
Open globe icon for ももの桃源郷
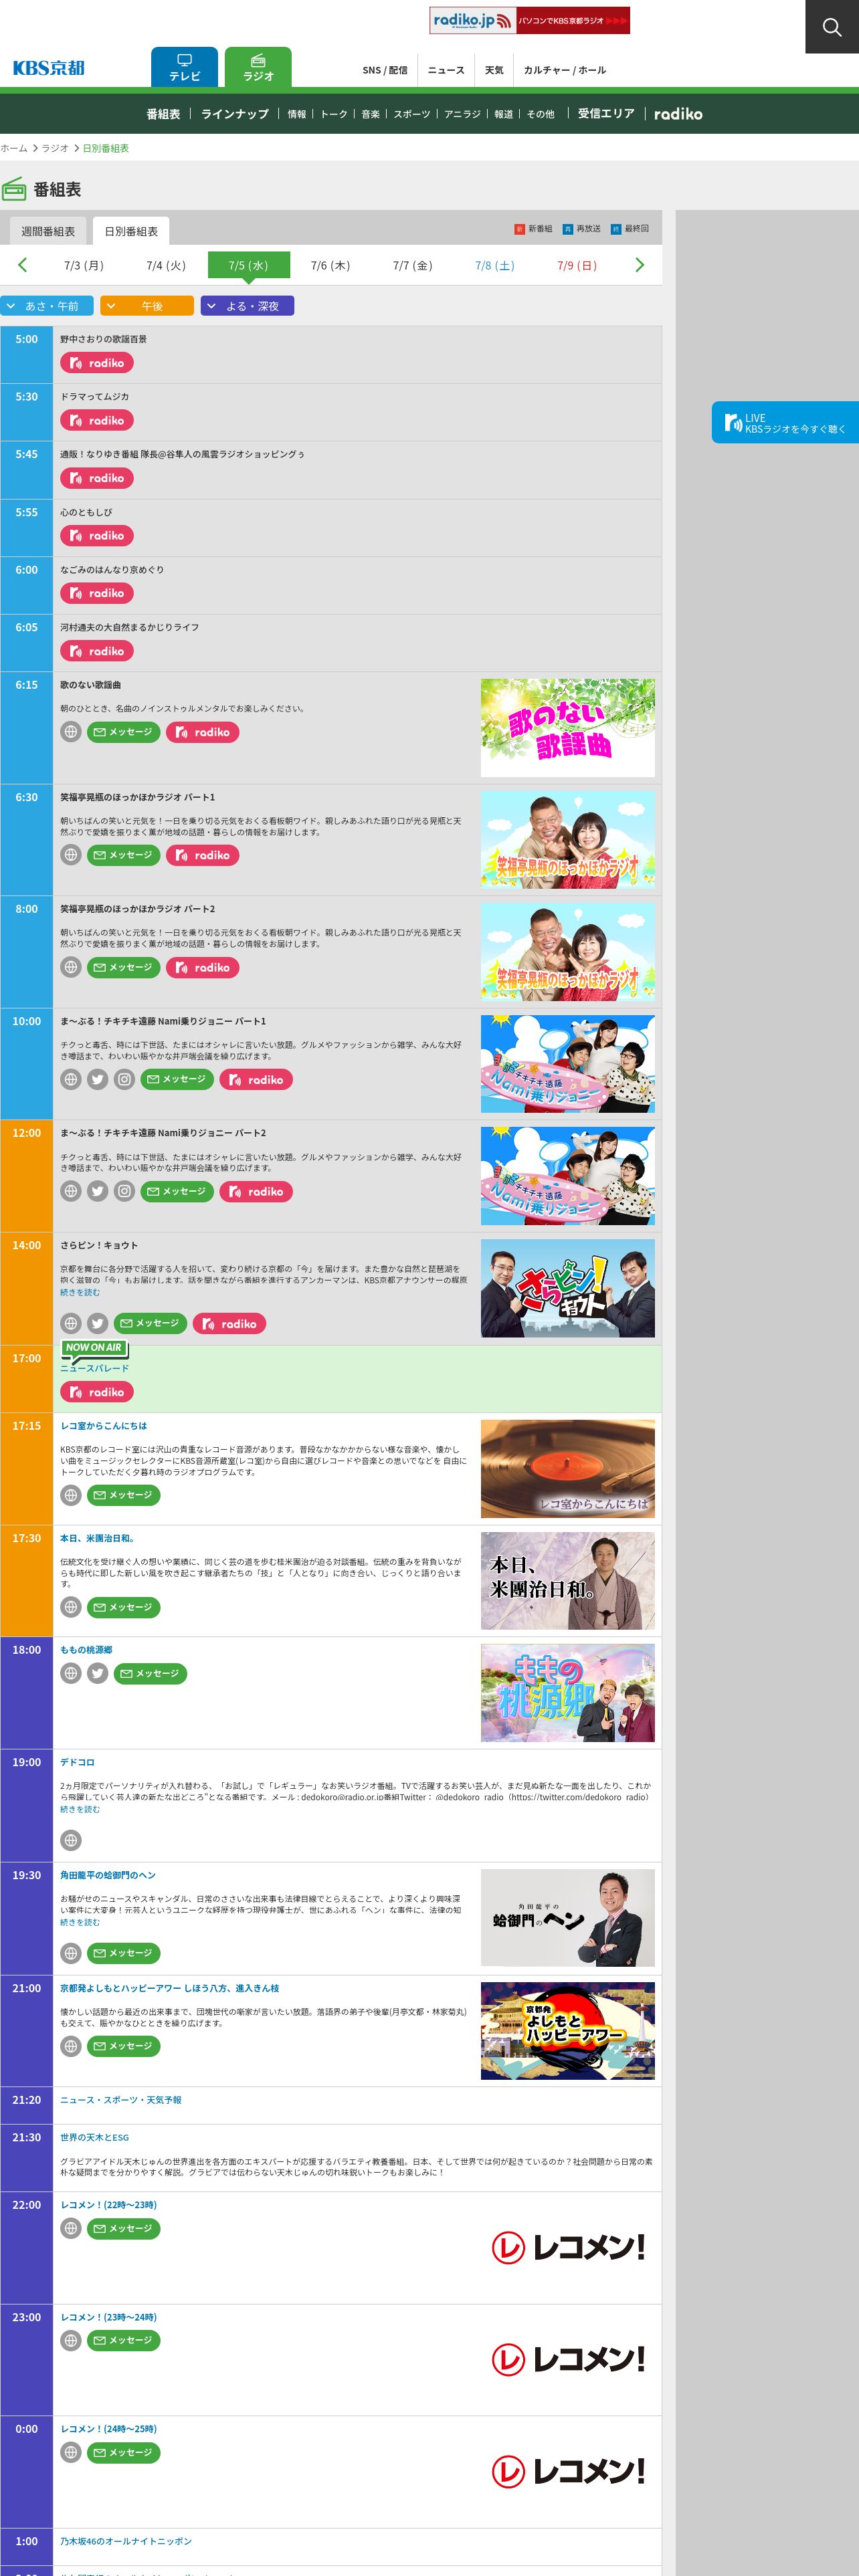tap(71, 1673)
